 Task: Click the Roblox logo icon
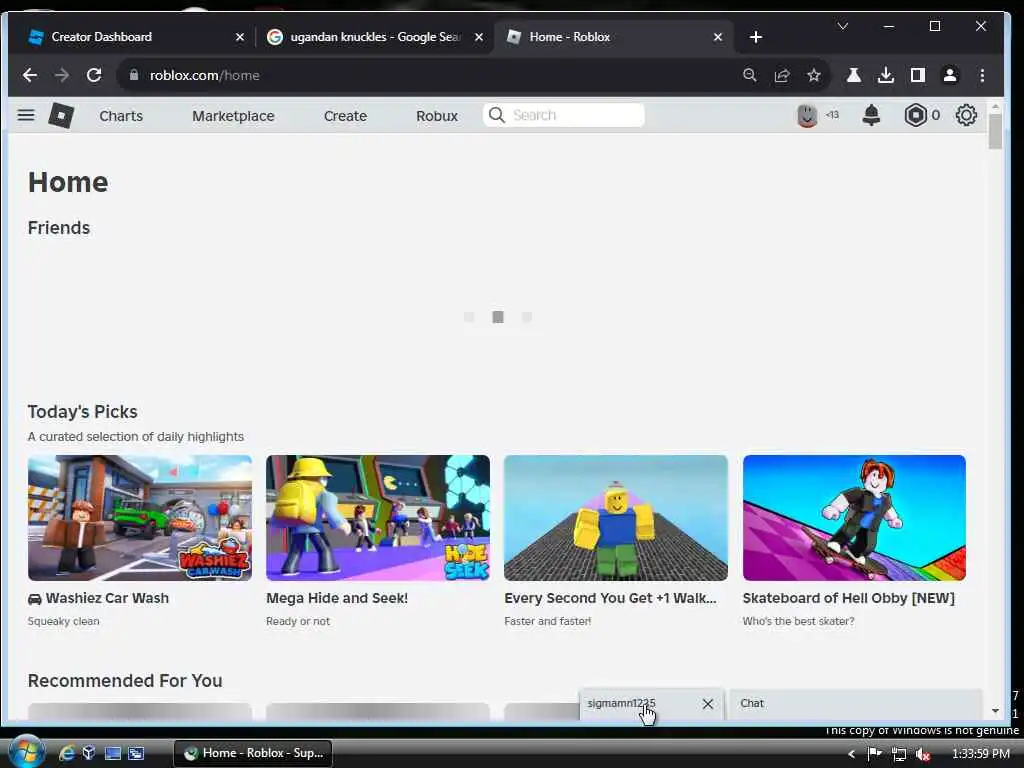(x=61, y=116)
